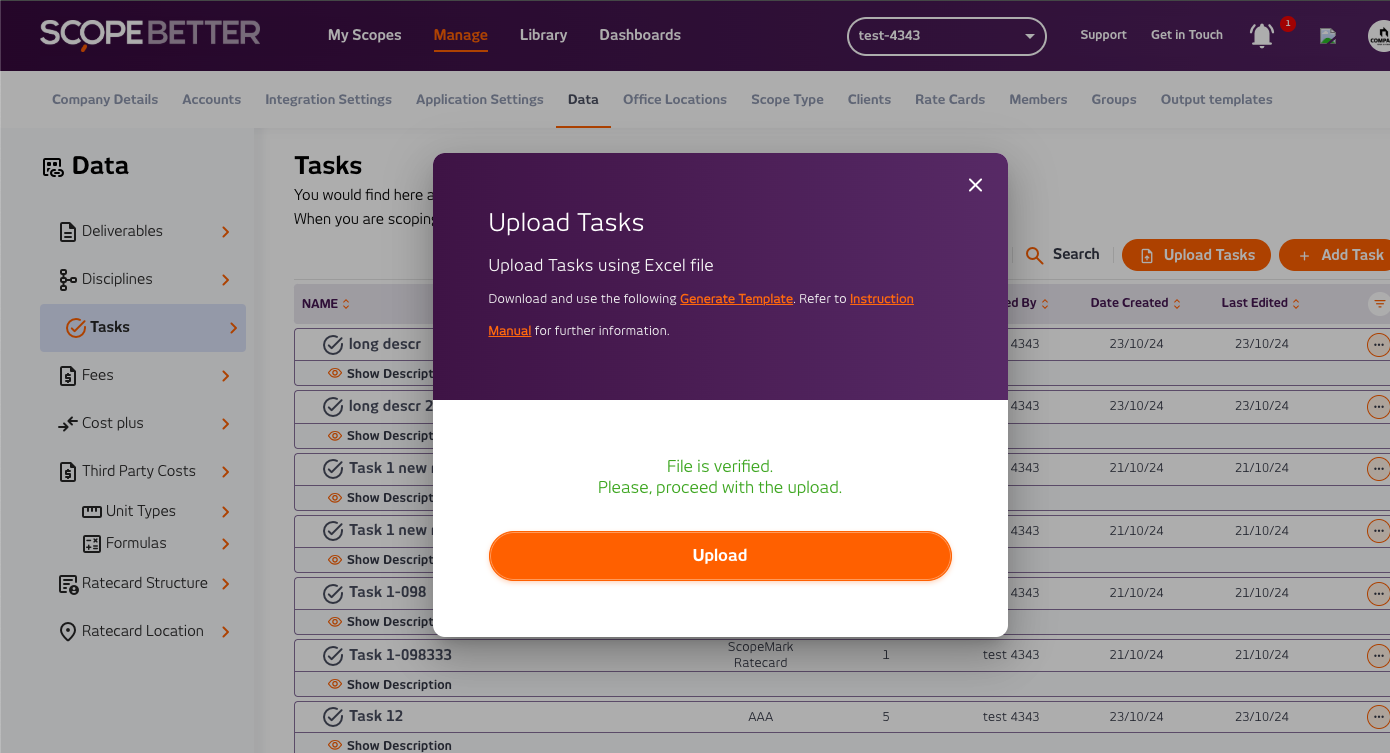The width and height of the screenshot is (1390, 753).
Task: Expand Third Party Costs chevron
Action: click(x=226, y=472)
